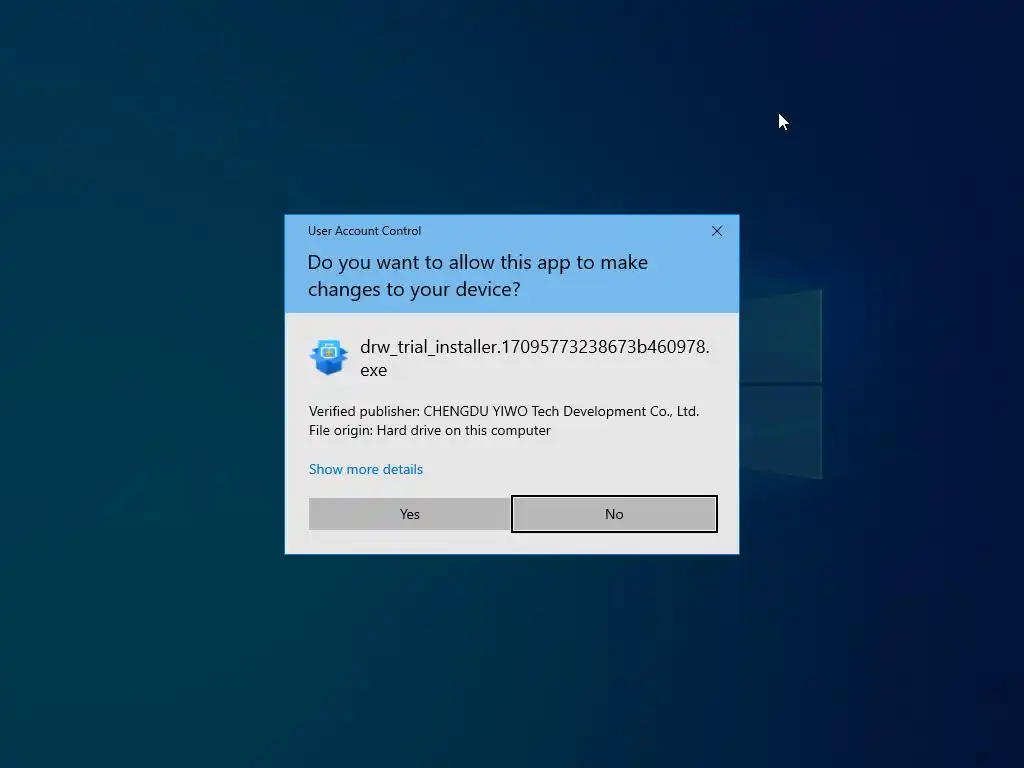
Task: Click No to deny the installer
Action: pos(614,514)
